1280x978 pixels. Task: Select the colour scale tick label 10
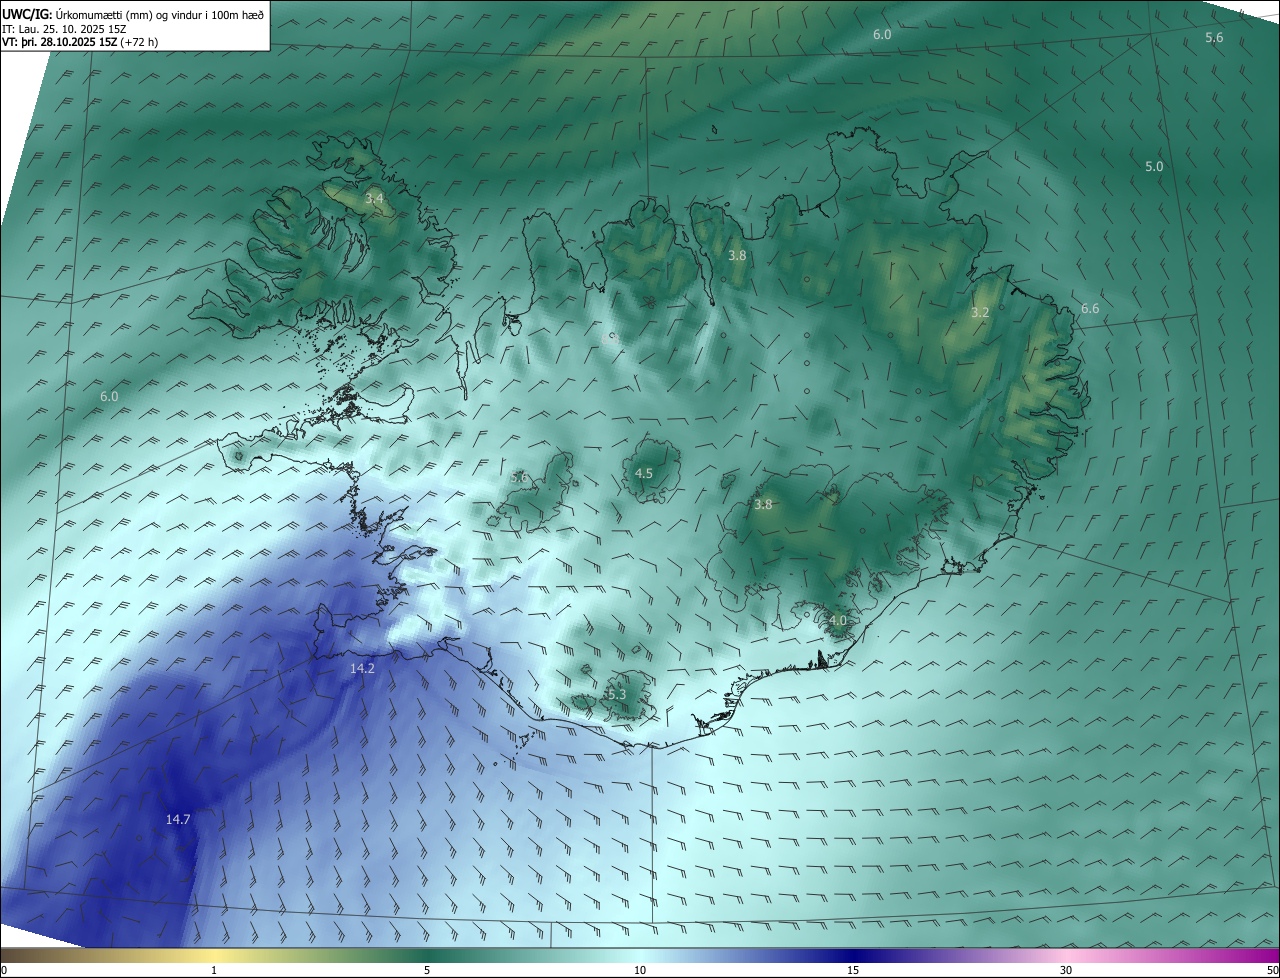(x=640, y=970)
